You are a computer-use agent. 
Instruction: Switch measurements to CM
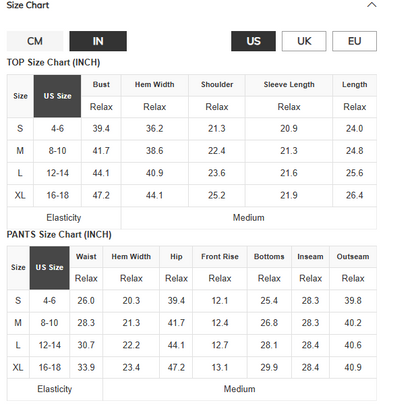tap(35, 41)
